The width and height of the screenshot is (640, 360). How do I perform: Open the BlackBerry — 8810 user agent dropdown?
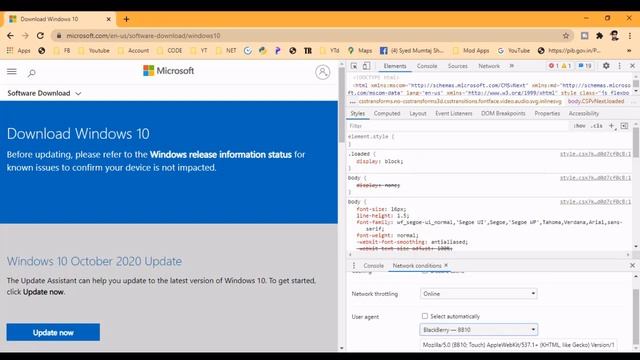(x=478, y=329)
